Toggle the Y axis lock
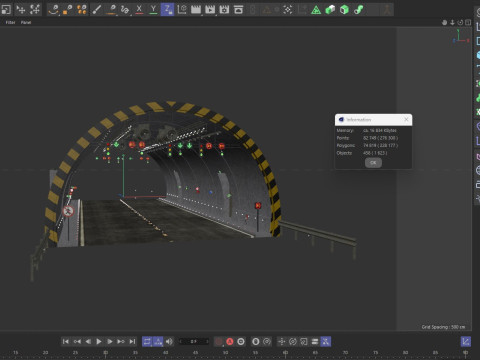The image size is (480, 360). click(153, 9)
